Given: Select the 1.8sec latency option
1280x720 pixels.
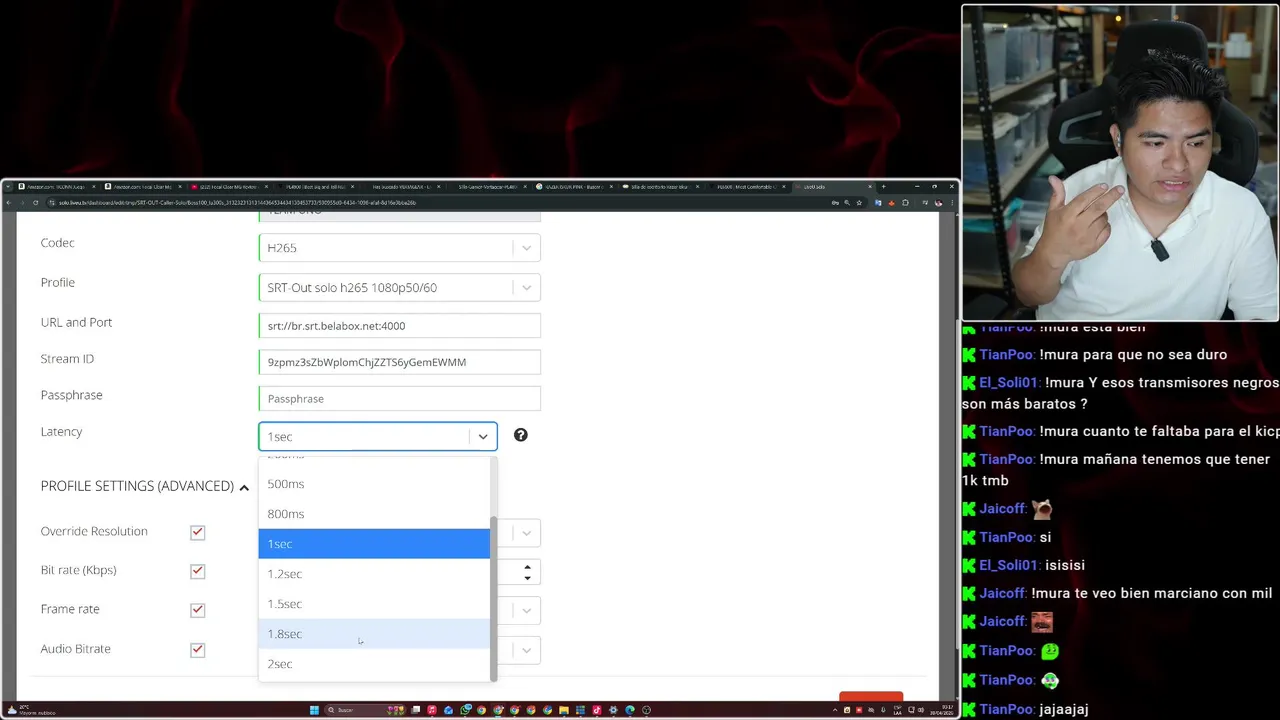Looking at the screenshot, I should pyautogui.click(x=374, y=634).
